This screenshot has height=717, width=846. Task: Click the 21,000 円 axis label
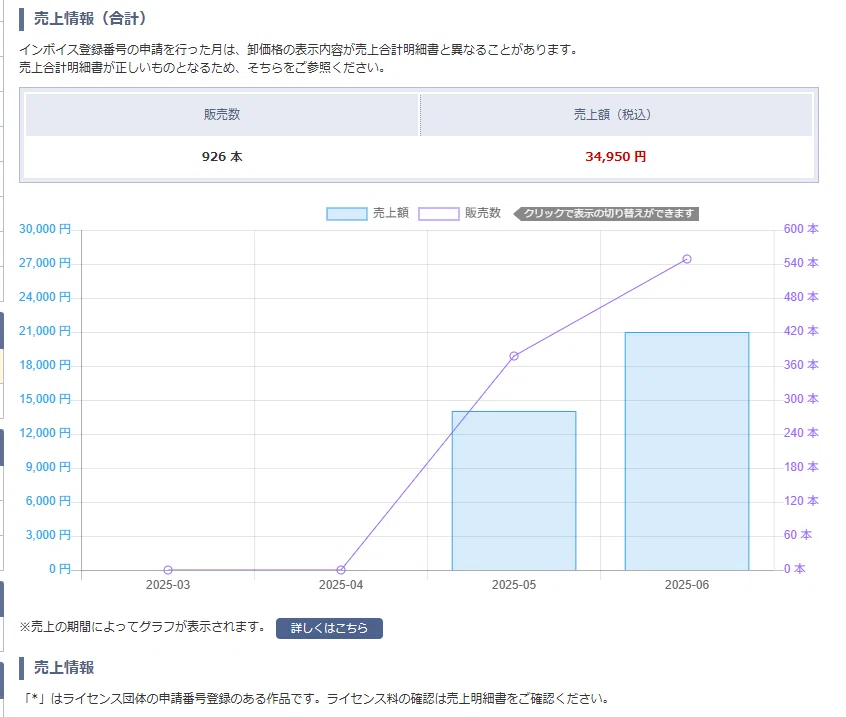(x=45, y=331)
